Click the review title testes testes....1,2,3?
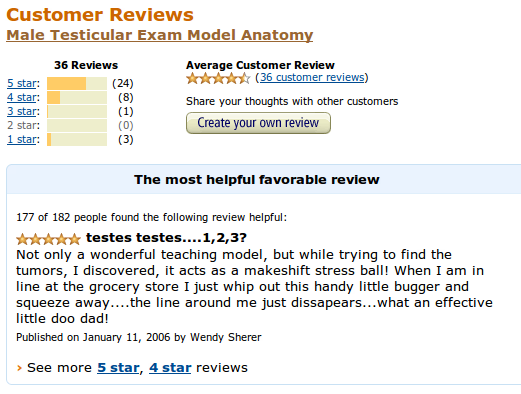Image resolution: width=521 pixels, height=394 pixels. click(x=166, y=238)
